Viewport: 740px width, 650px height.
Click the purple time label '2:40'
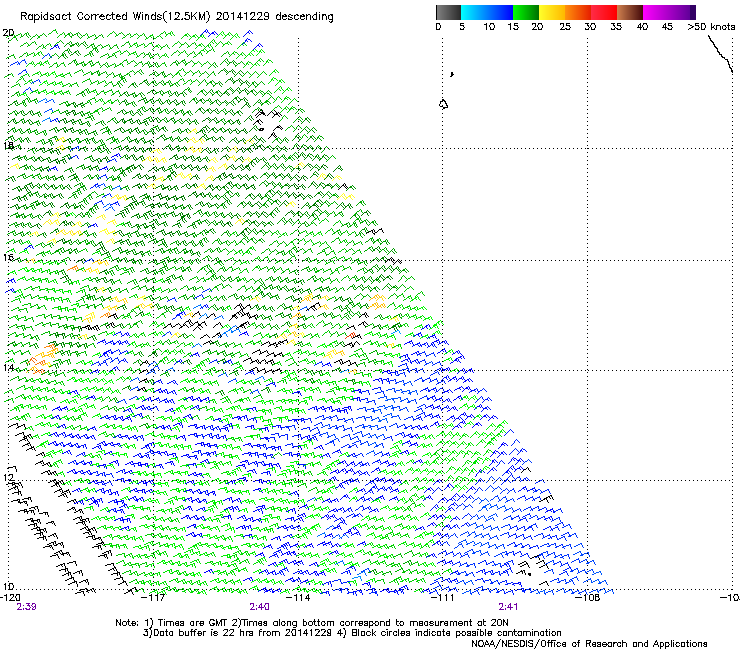click(x=260, y=607)
